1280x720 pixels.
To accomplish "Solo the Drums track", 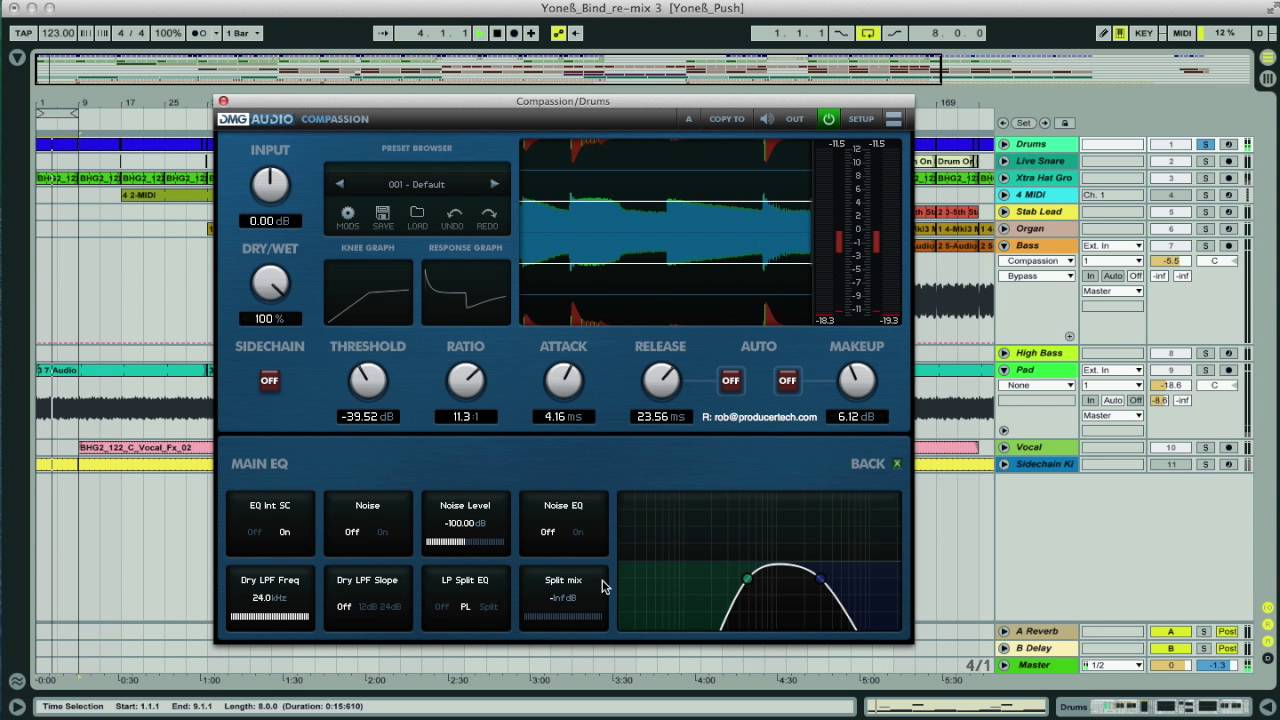I will pyautogui.click(x=1205, y=144).
